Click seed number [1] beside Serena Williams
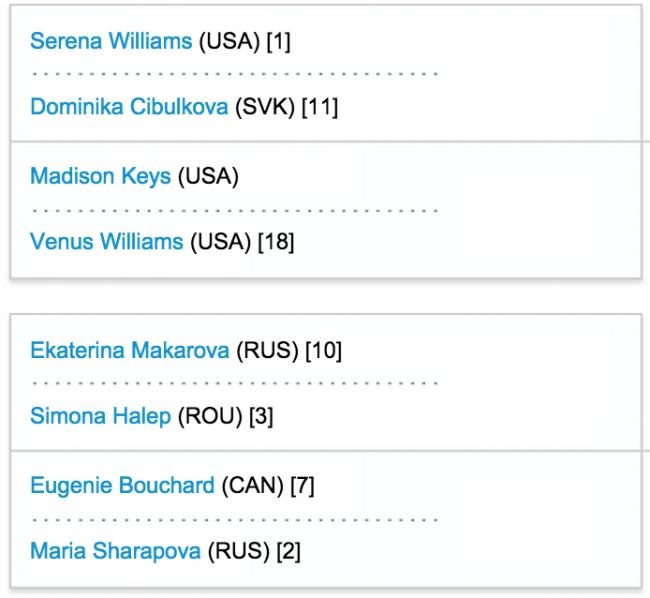This screenshot has width=650, height=598. coord(278,41)
